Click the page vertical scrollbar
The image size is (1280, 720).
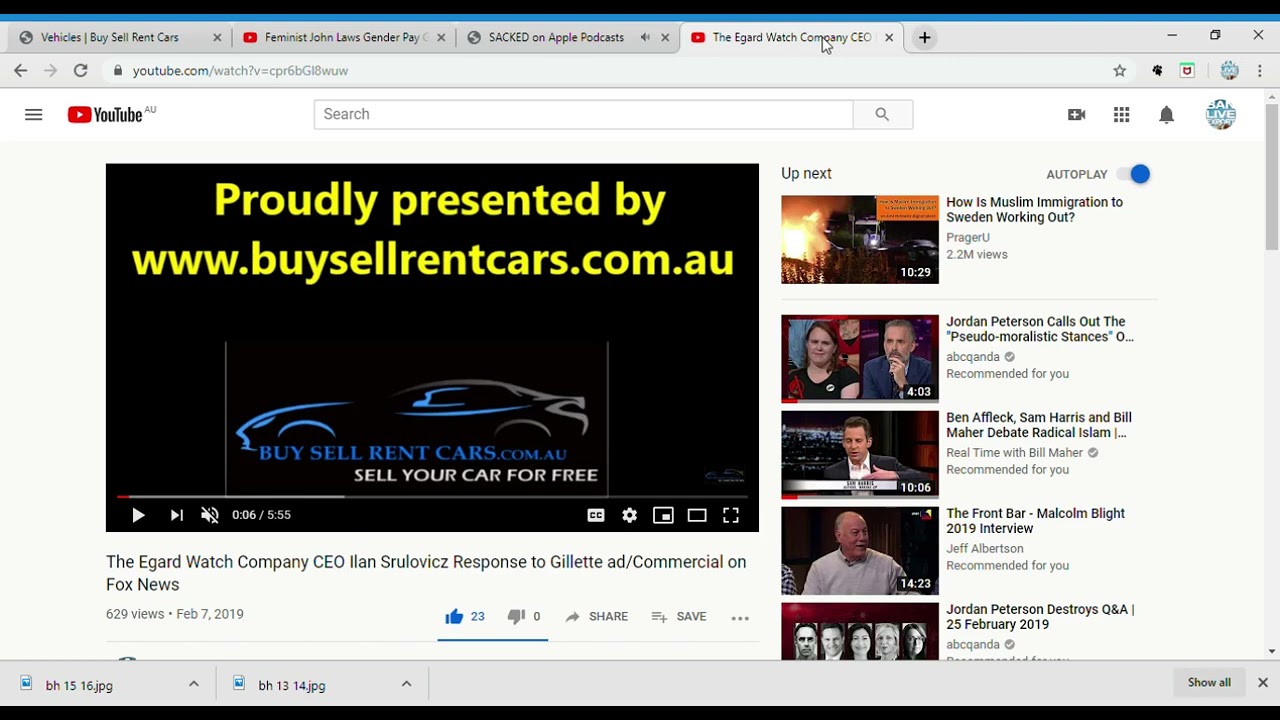(1272, 175)
